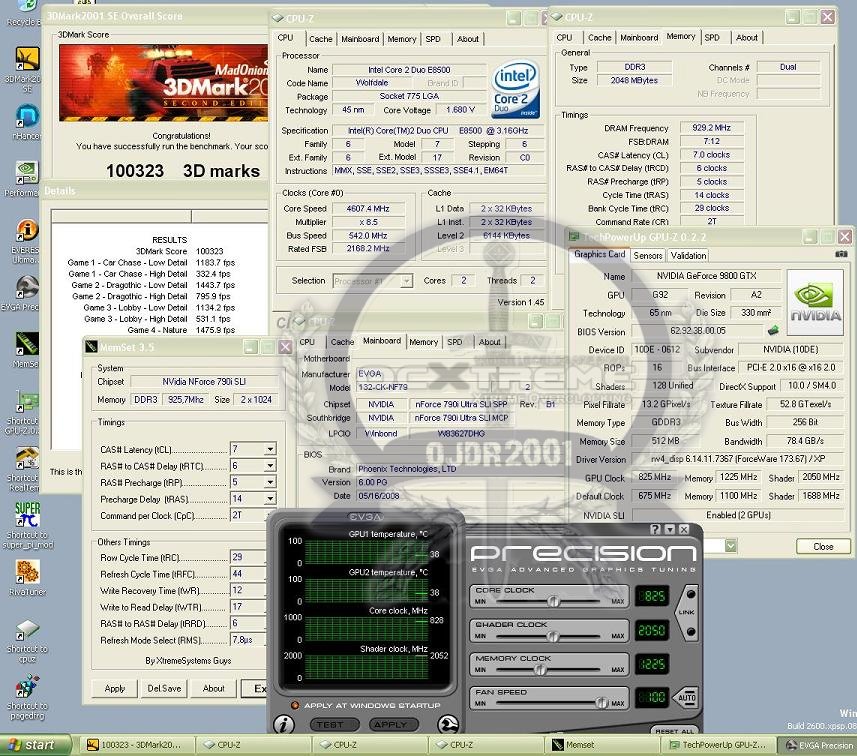This screenshot has height=756, width=857.
Task: Click the MemSet title bar icon
Action: pos(91,347)
